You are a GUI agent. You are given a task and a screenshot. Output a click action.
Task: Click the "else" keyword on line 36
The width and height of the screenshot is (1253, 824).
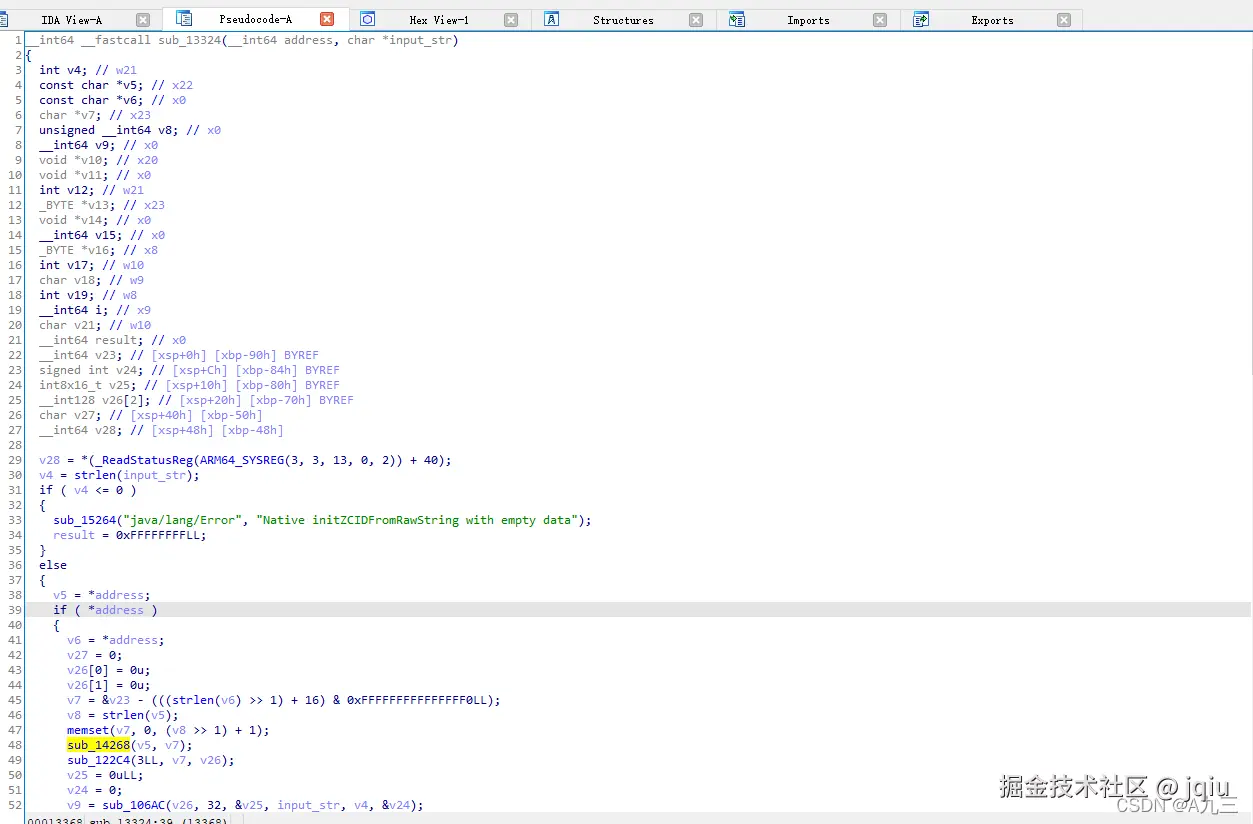point(53,565)
